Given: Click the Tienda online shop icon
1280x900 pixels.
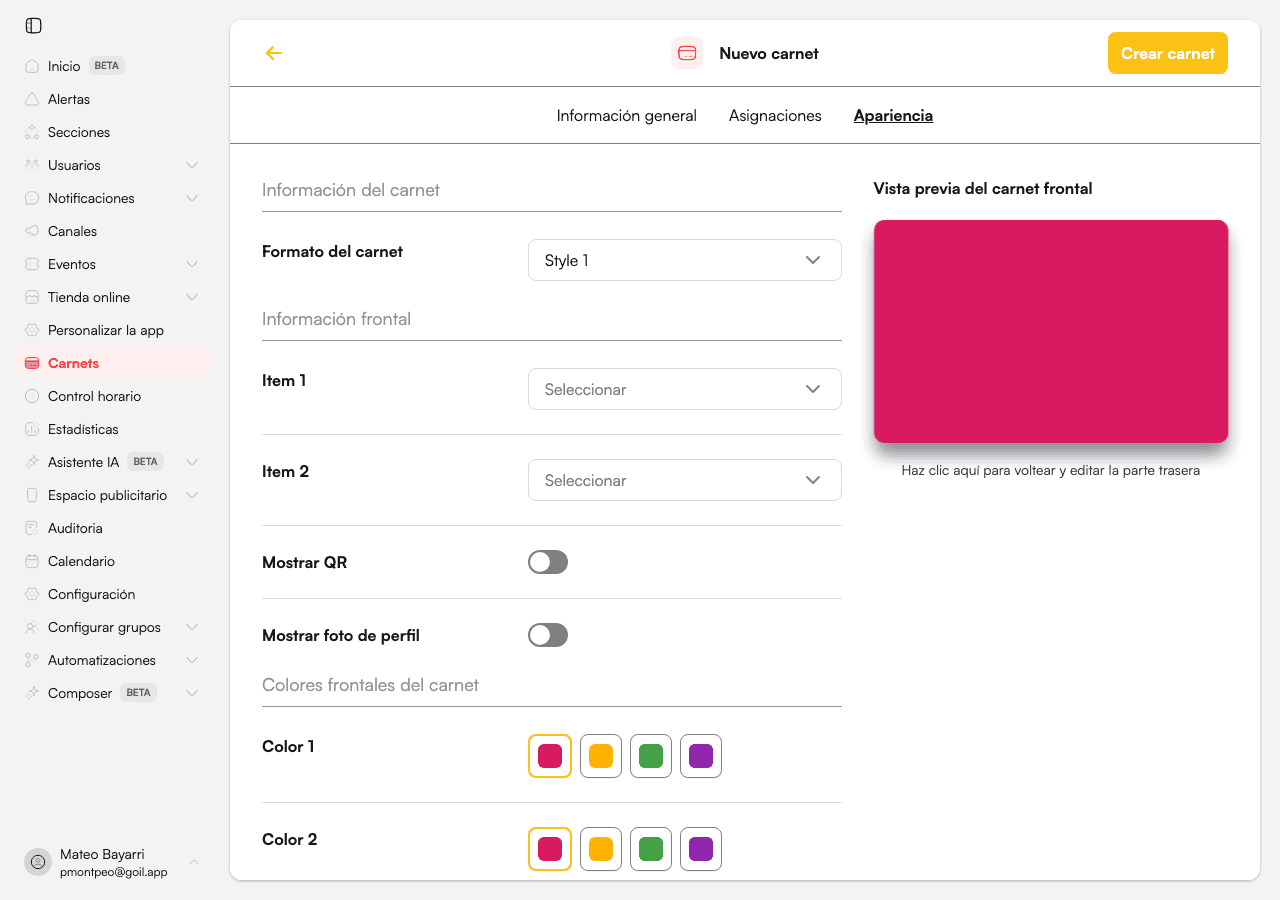Looking at the screenshot, I should pyautogui.click(x=32, y=297).
